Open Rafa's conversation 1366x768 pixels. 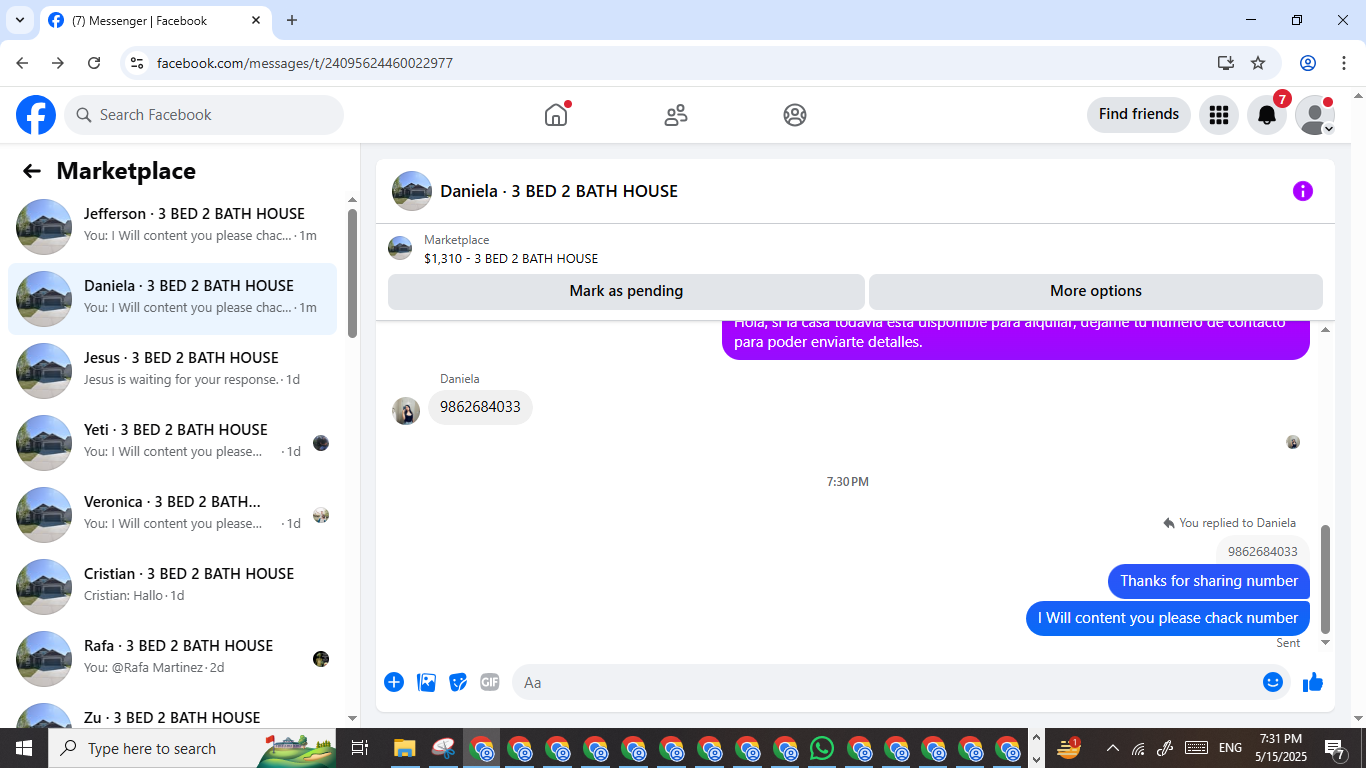click(x=172, y=659)
